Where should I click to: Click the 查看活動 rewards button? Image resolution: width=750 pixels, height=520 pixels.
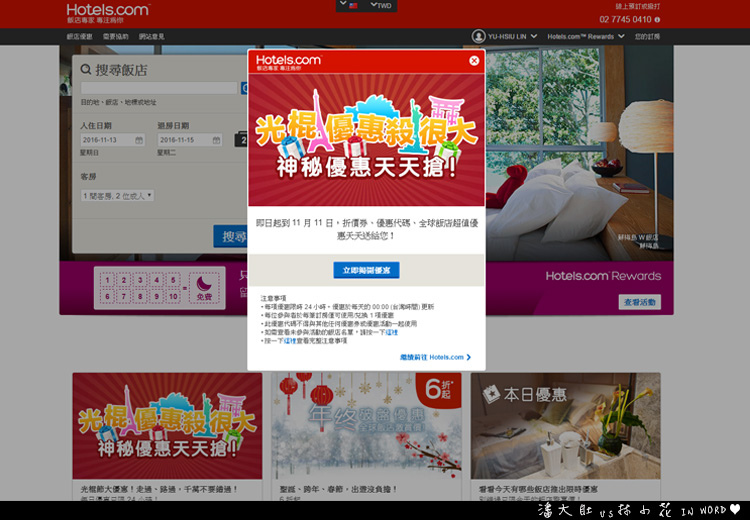tap(640, 302)
